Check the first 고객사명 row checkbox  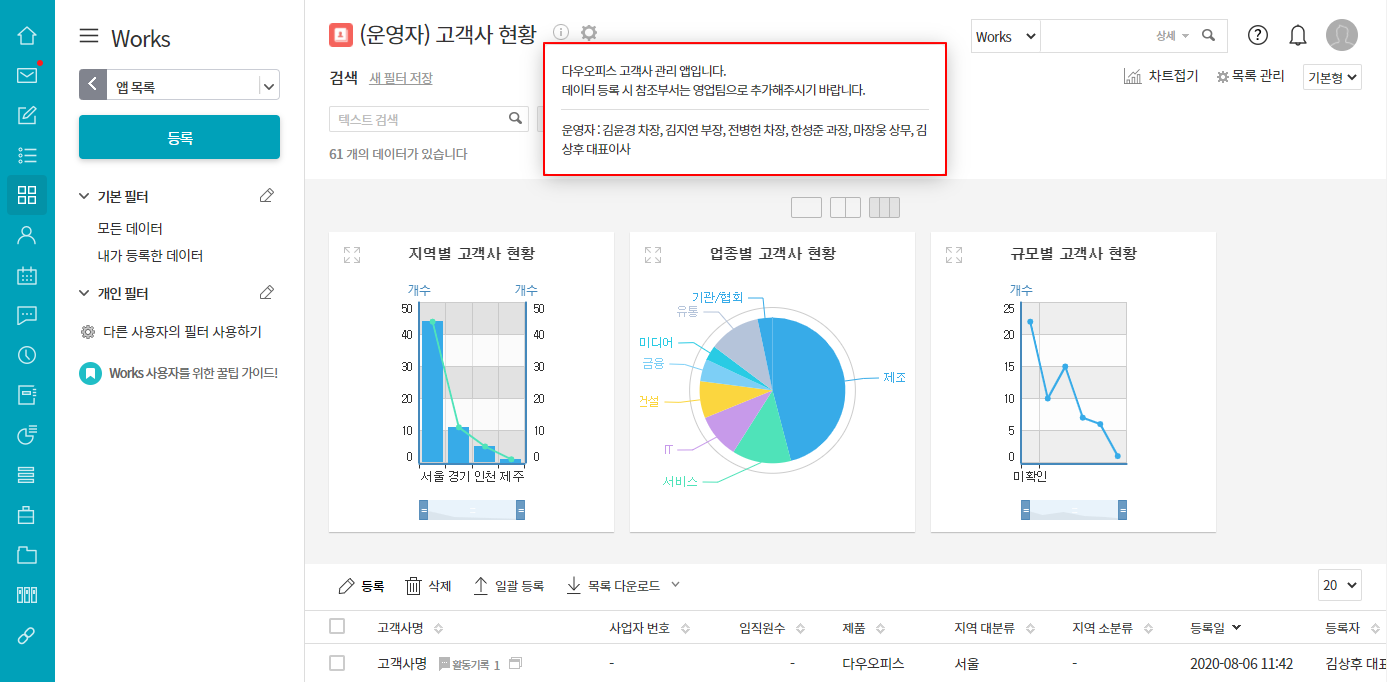click(337, 663)
